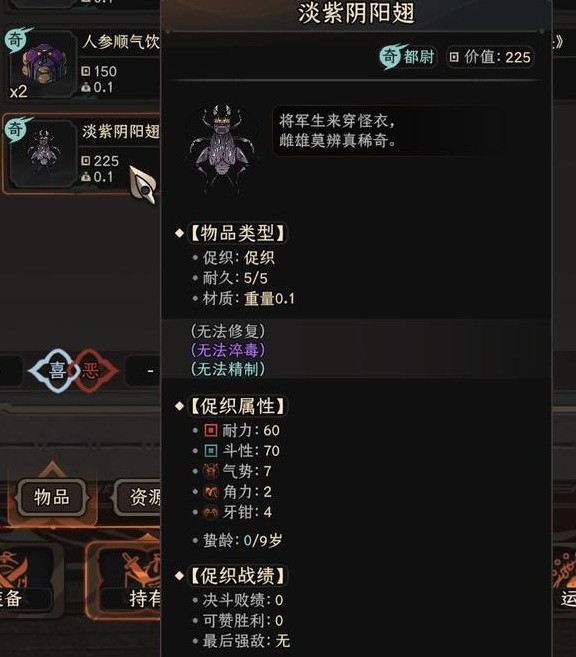Click the 价值: 225 value label
The image size is (576, 657).
[491, 57]
